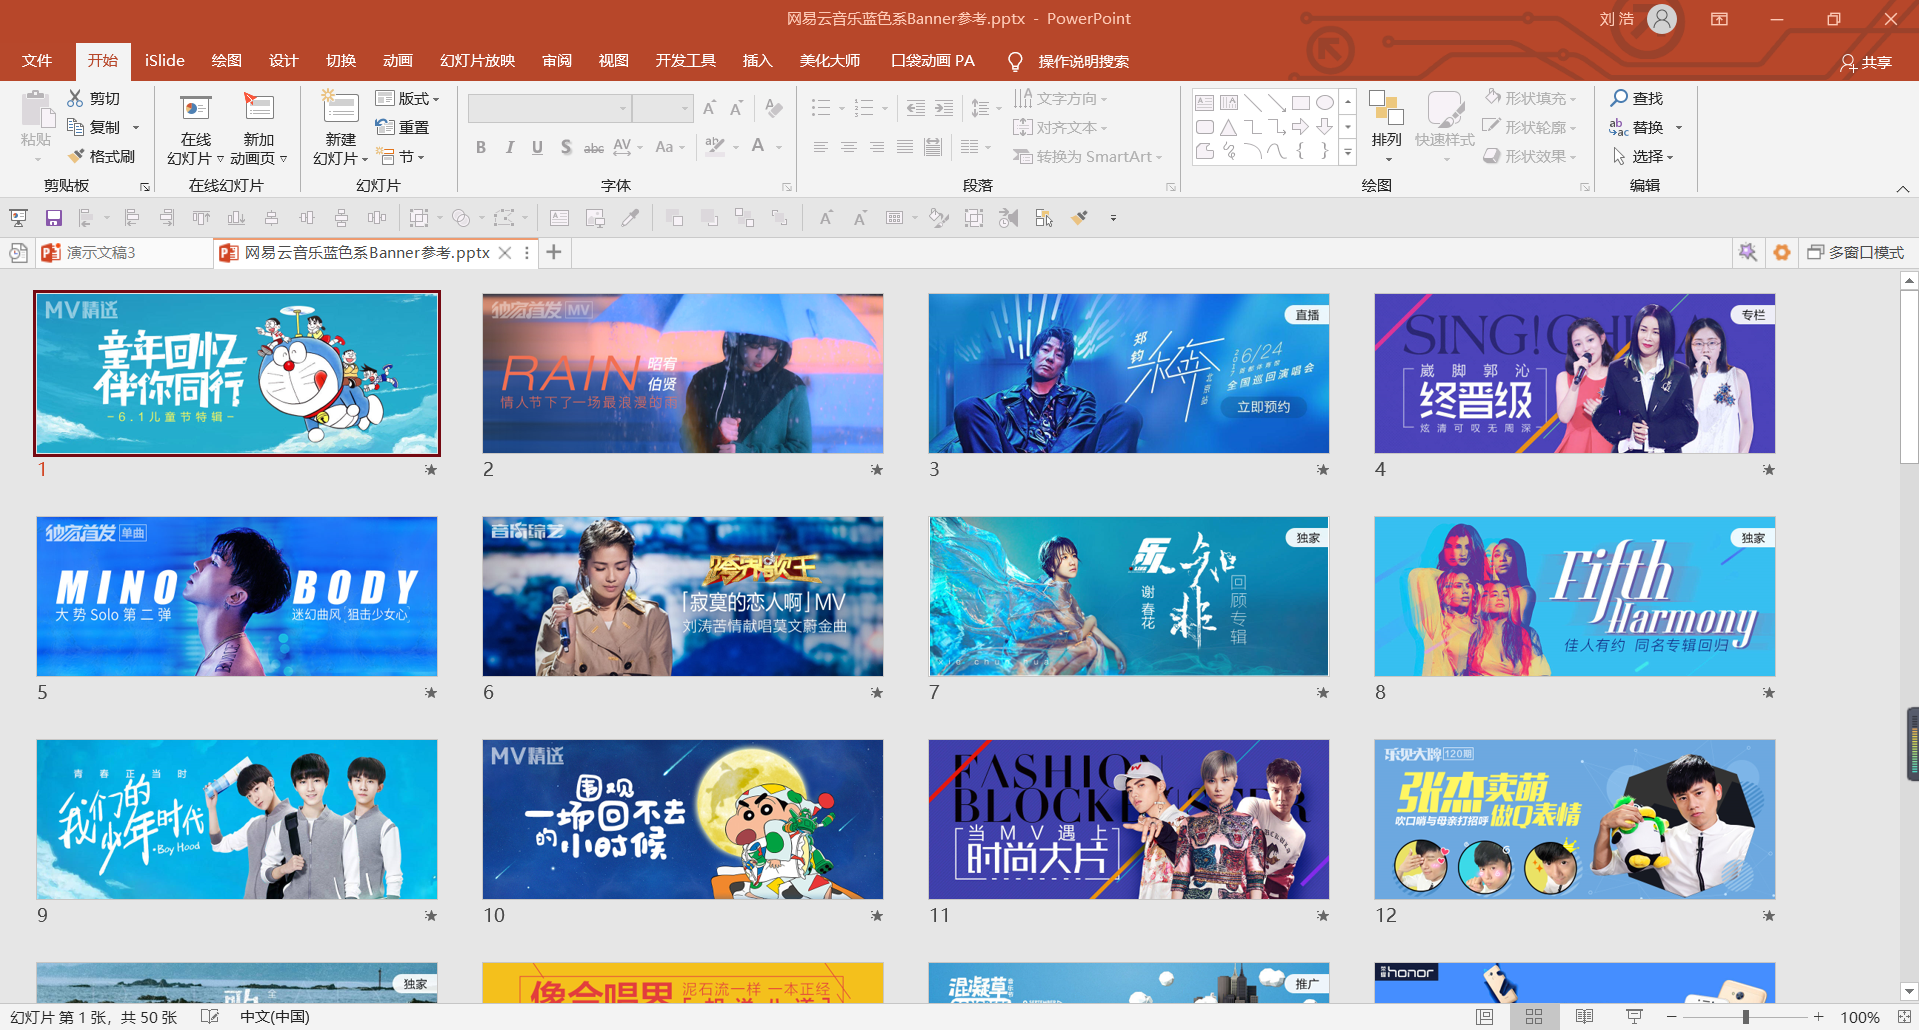Click the Reset (重置) slide button
The height and width of the screenshot is (1030, 1919).
coord(402,127)
